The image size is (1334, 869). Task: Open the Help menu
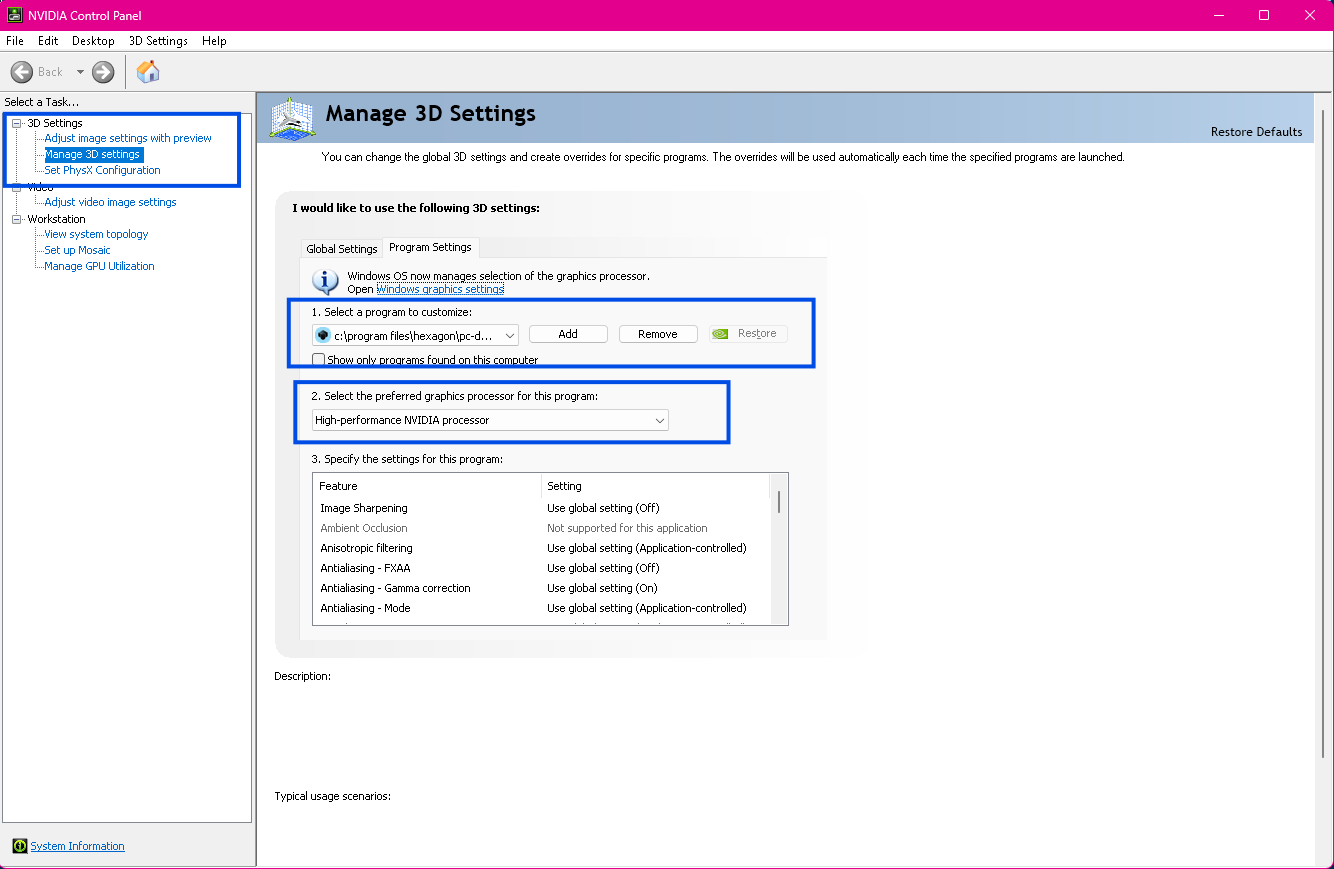click(214, 41)
